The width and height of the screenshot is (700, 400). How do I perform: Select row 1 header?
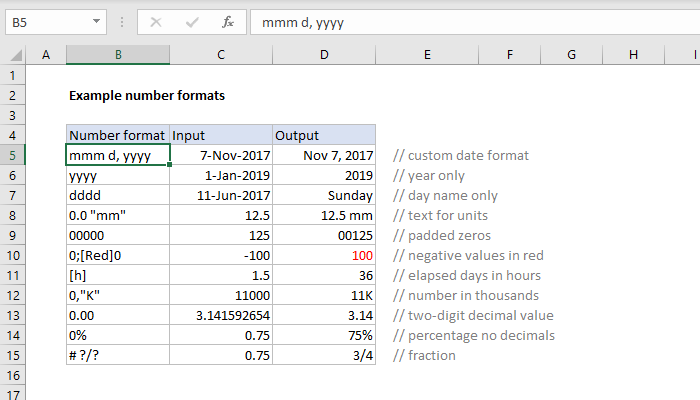coord(12,75)
